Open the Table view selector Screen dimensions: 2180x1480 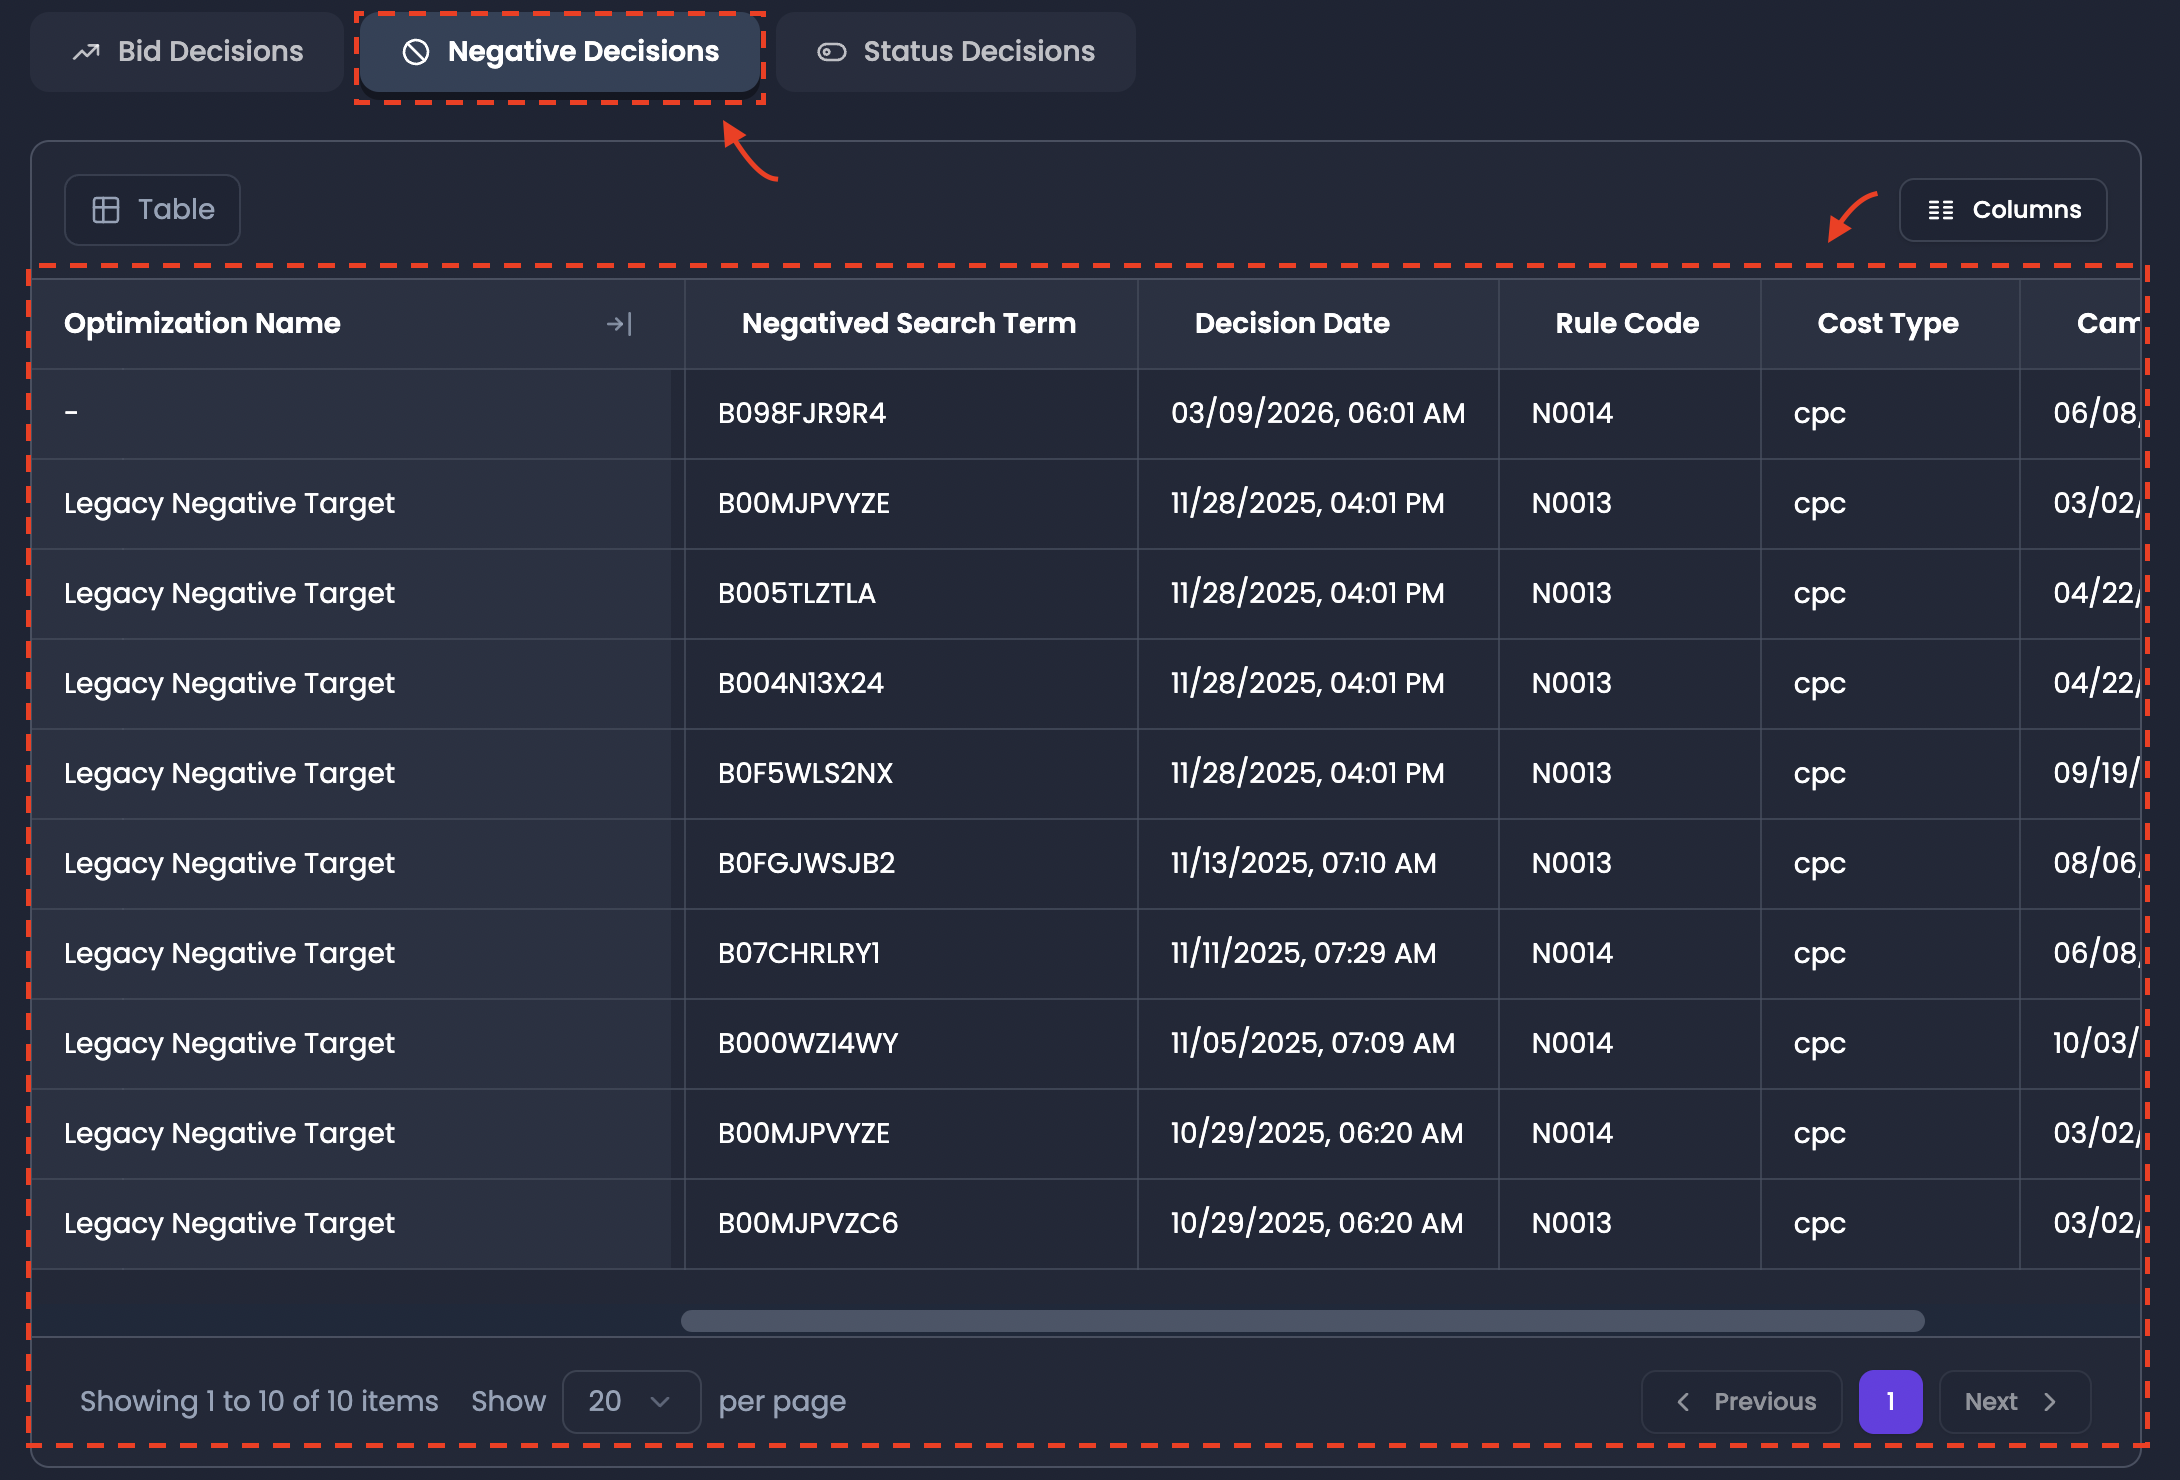[x=152, y=210]
